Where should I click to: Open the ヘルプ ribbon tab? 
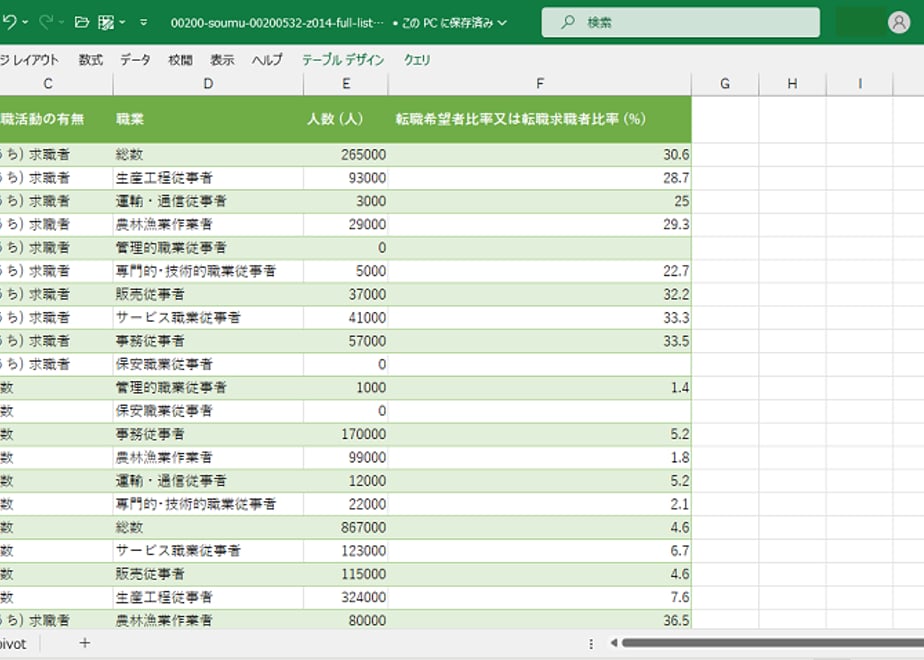coord(267,60)
